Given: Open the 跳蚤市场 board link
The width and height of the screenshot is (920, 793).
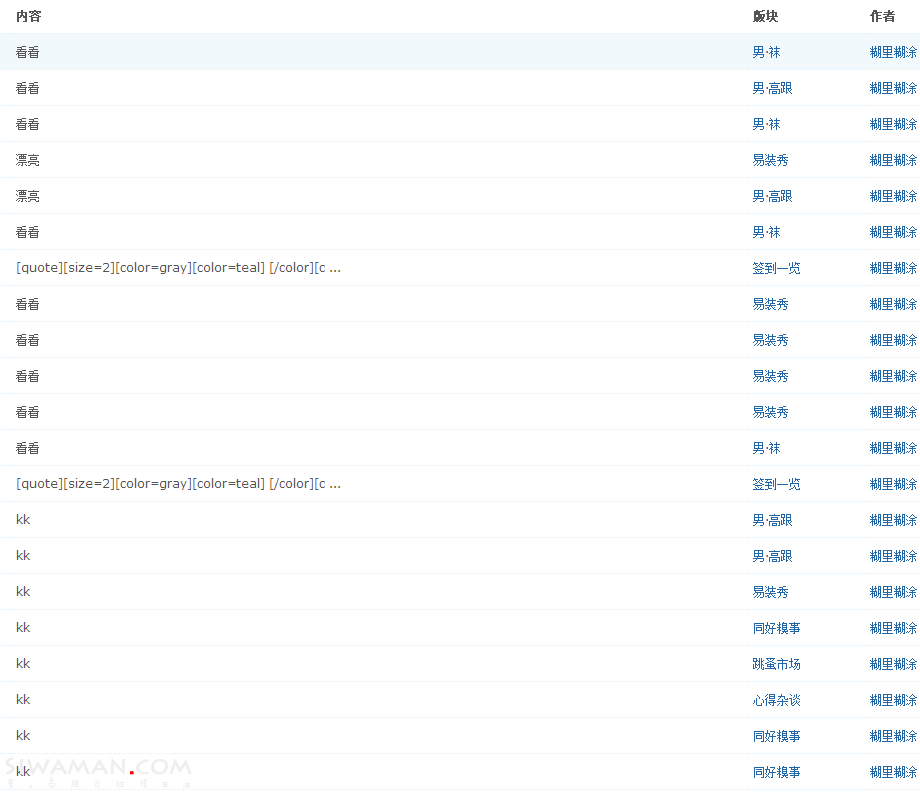Looking at the screenshot, I should coord(776,664).
